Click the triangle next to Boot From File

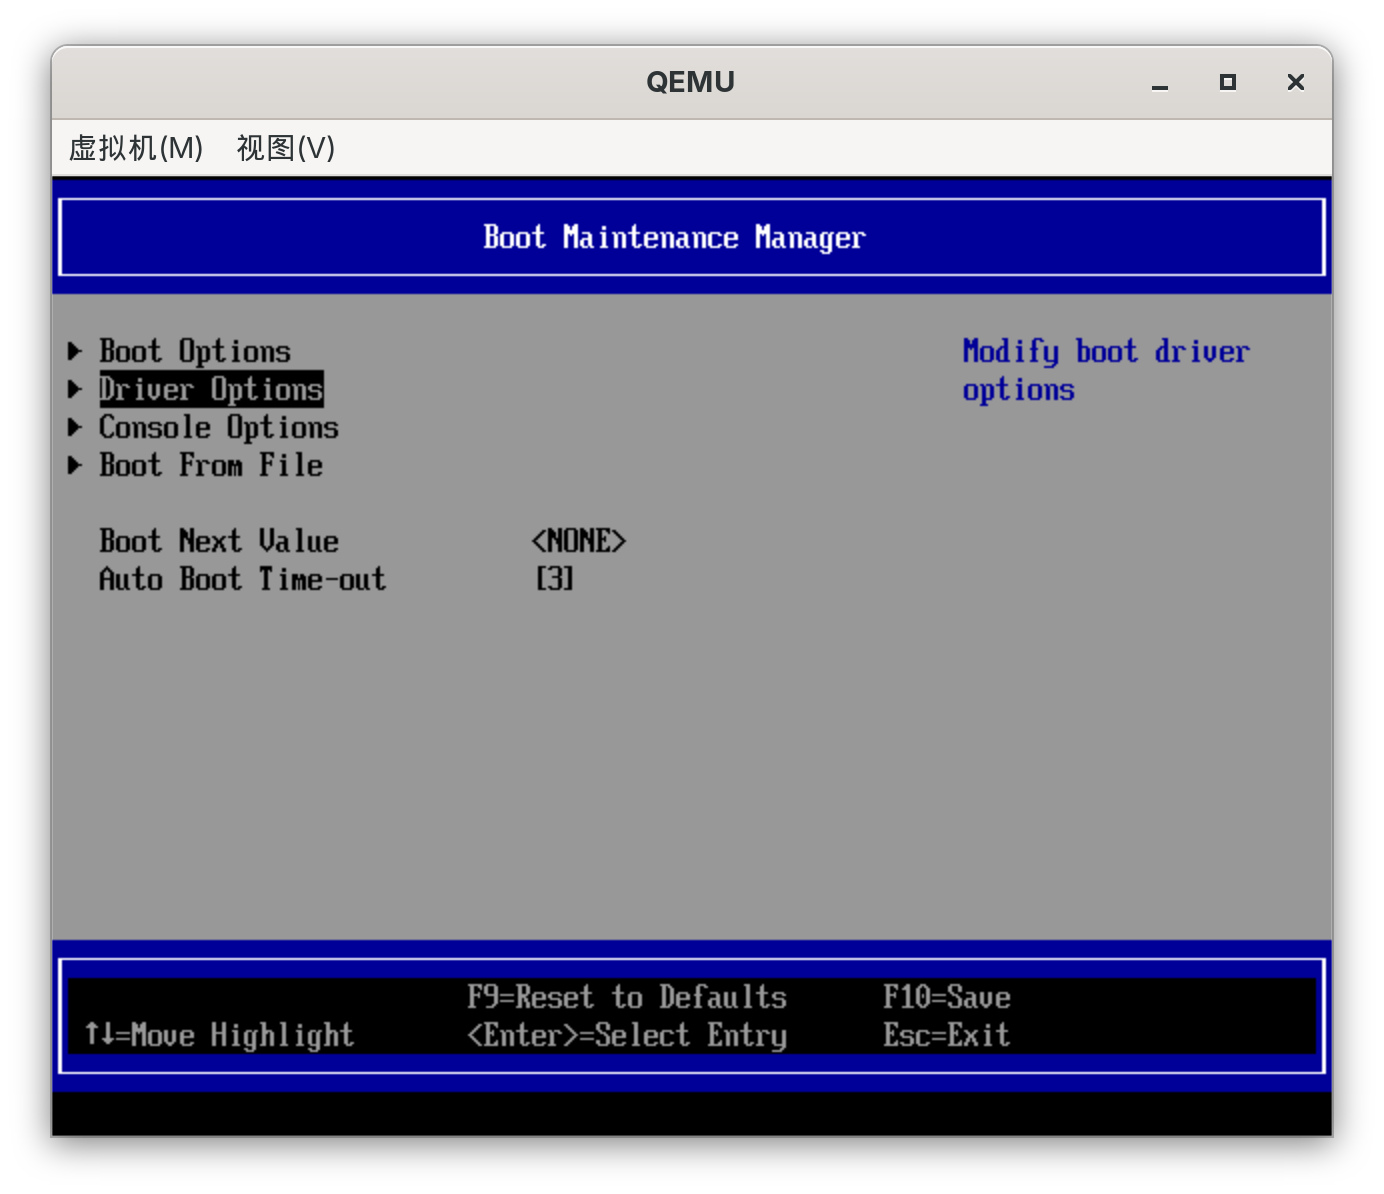pos(75,465)
